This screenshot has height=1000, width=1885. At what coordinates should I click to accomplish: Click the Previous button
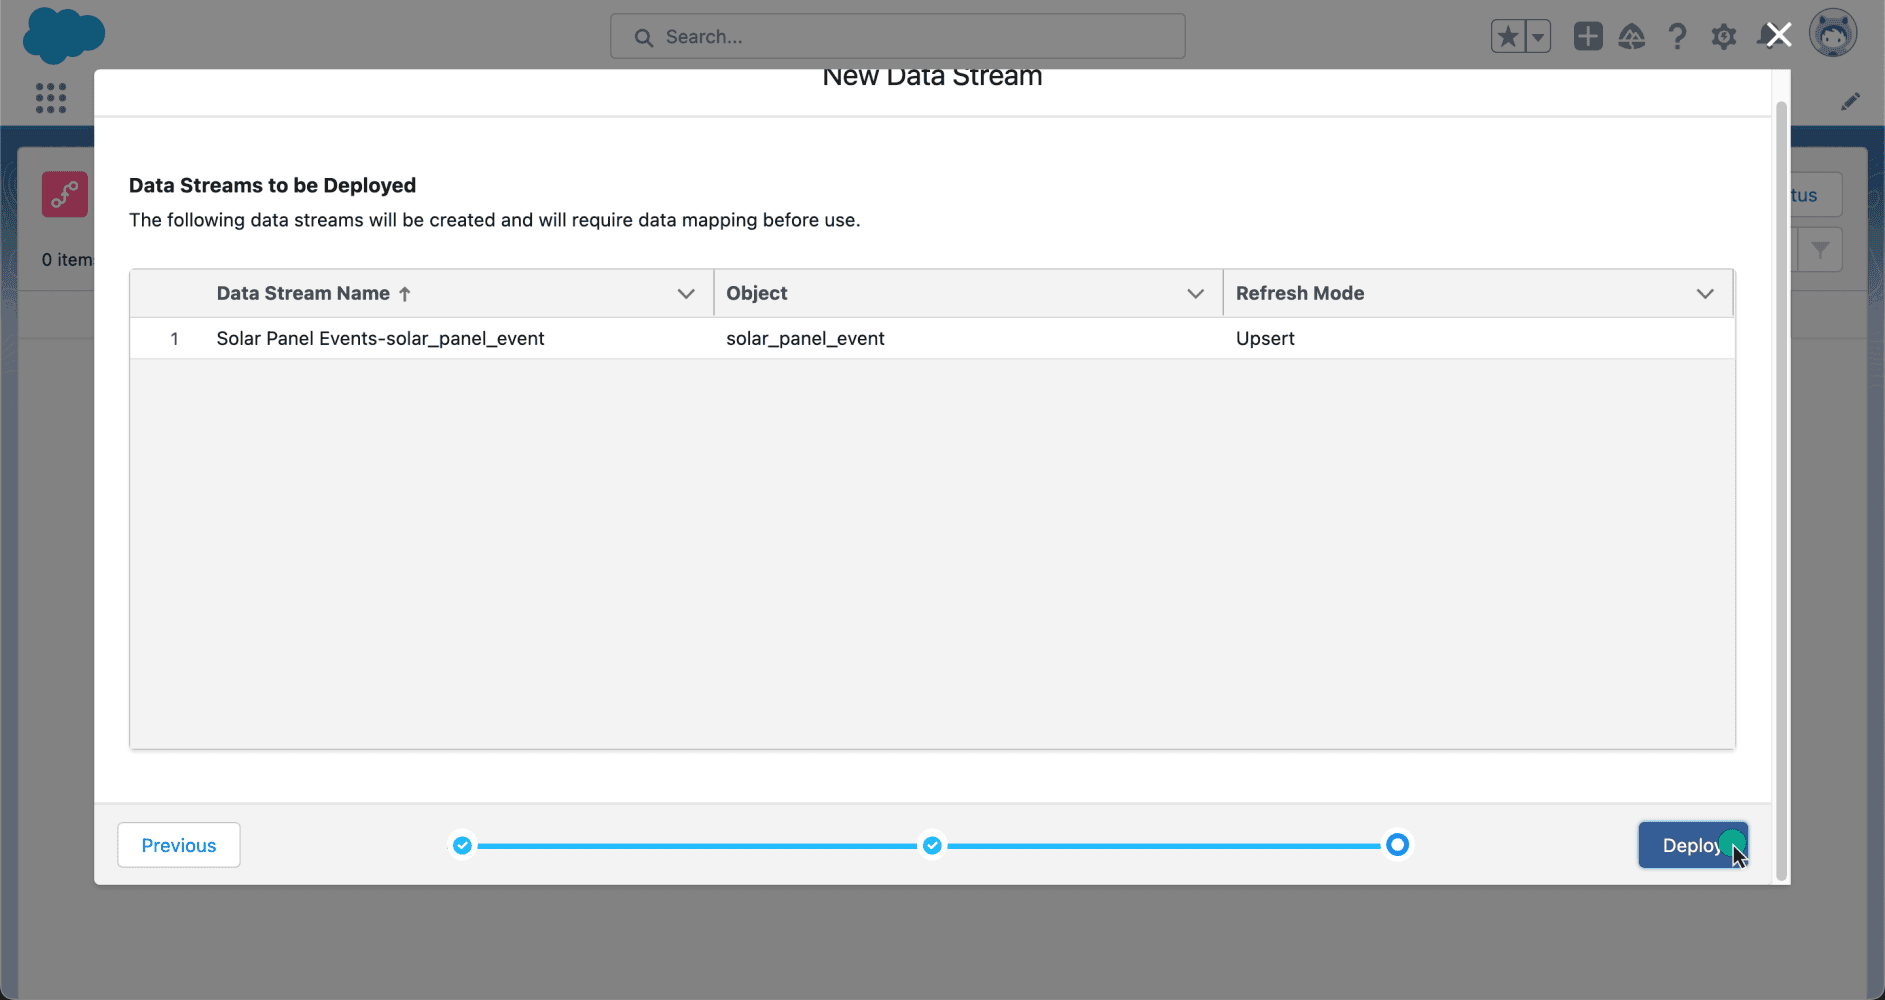[179, 845]
